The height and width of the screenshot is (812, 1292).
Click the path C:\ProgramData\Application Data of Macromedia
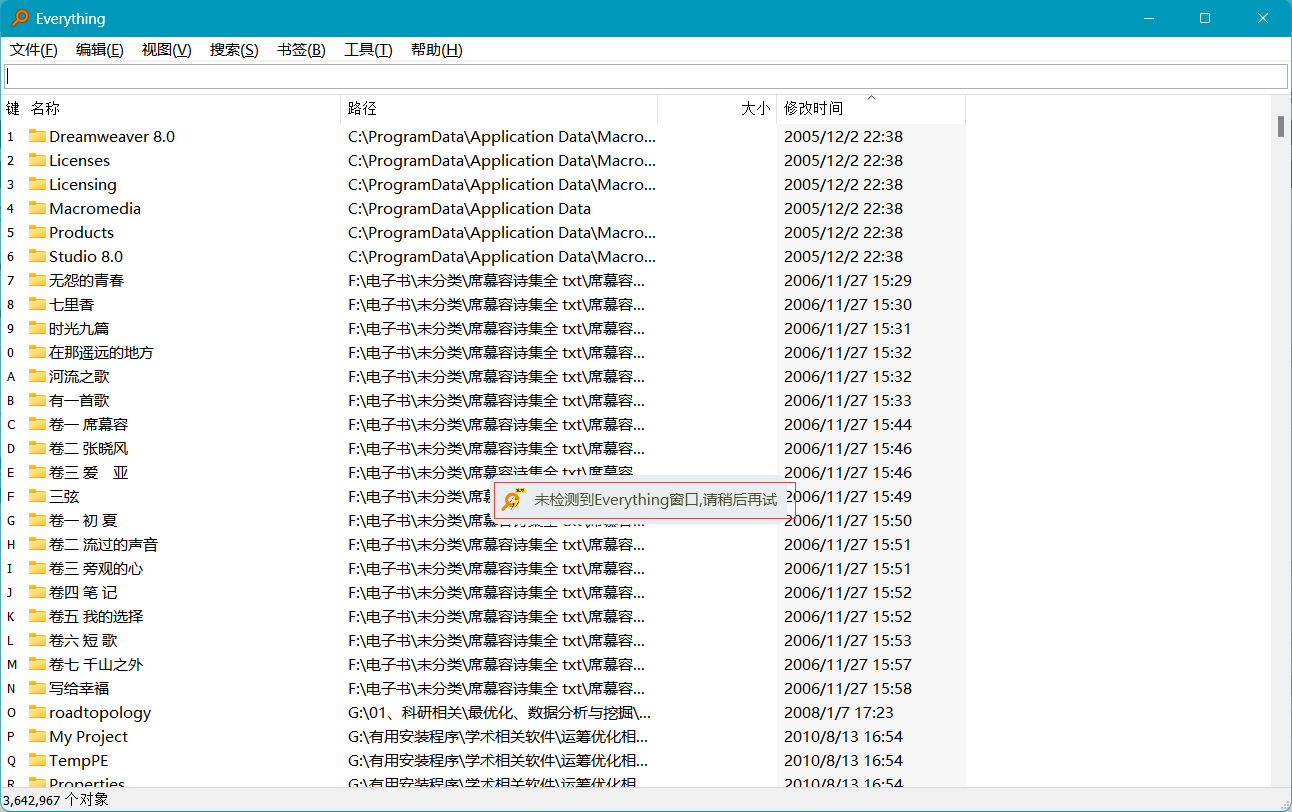click(469, 208)
